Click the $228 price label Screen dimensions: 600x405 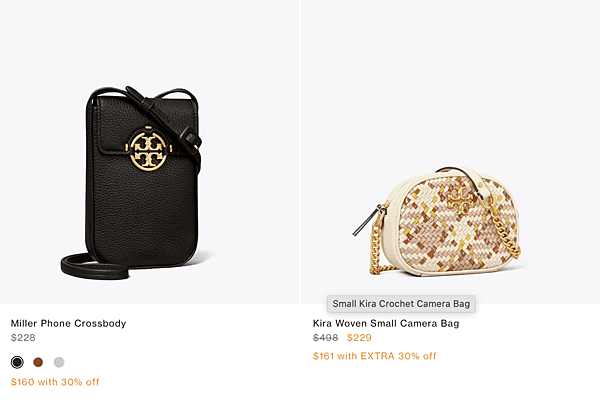click(x=23, y=338)
